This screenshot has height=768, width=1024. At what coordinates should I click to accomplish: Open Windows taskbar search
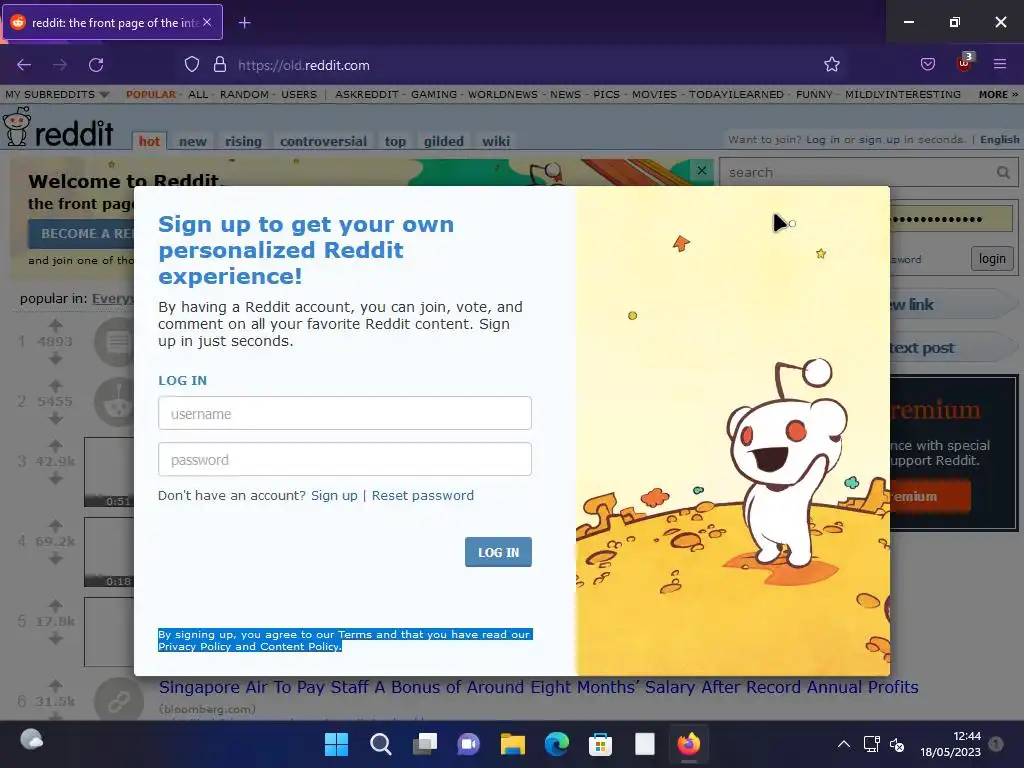[x=381, y=744]
